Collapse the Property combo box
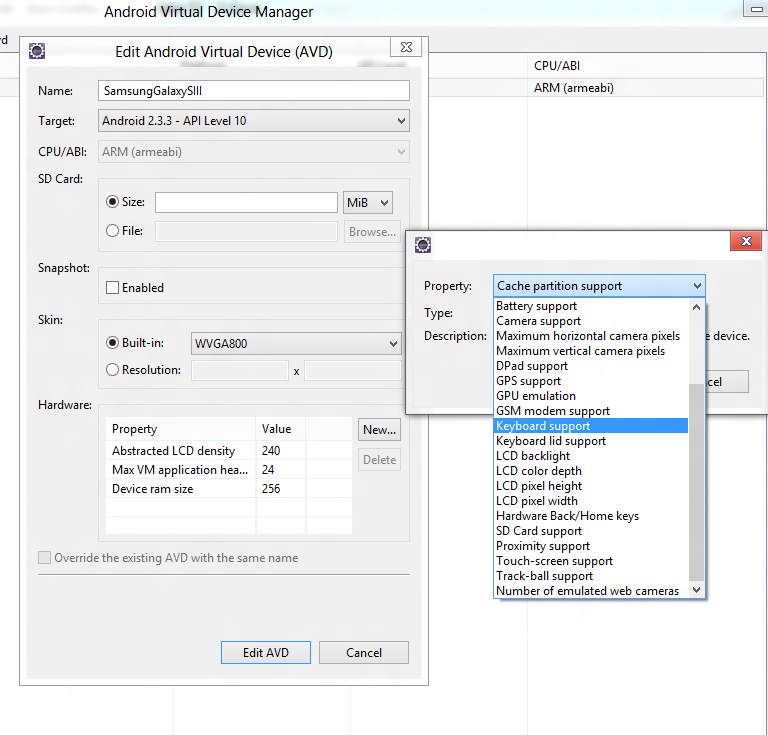The width and height of the screenshot is (768, 735). 599,285
